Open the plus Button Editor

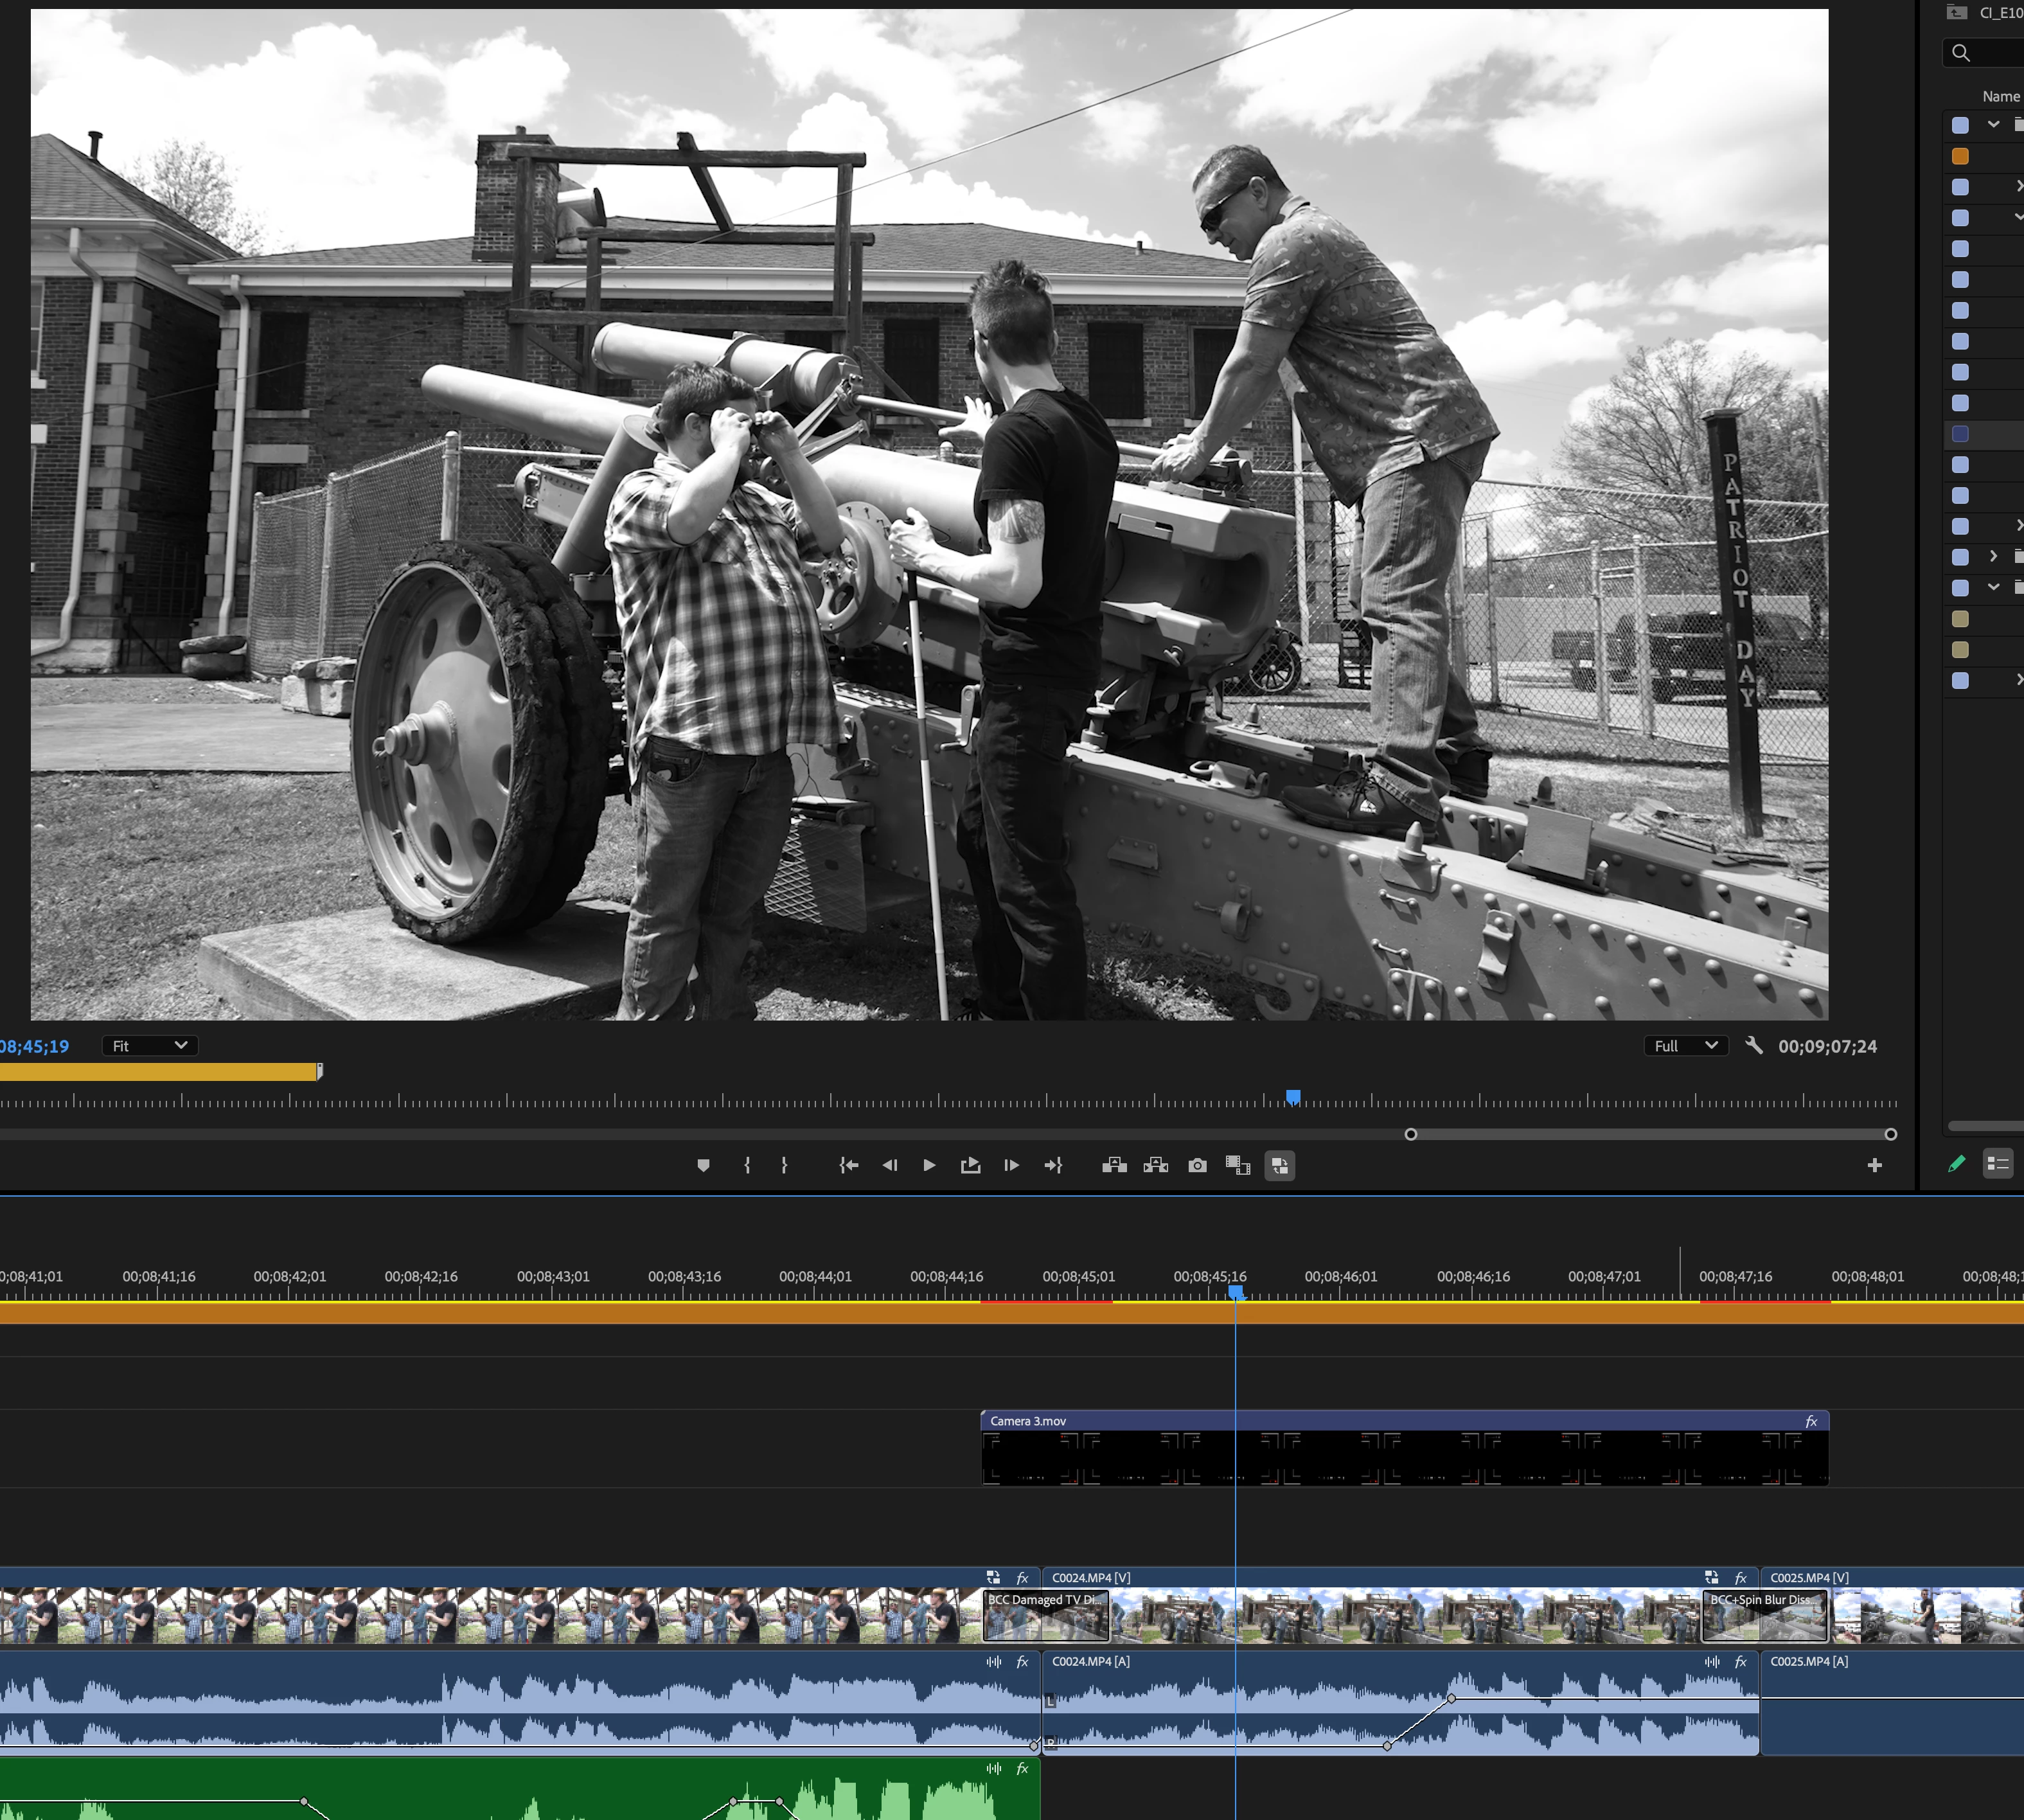(x=1874, y=1165)
